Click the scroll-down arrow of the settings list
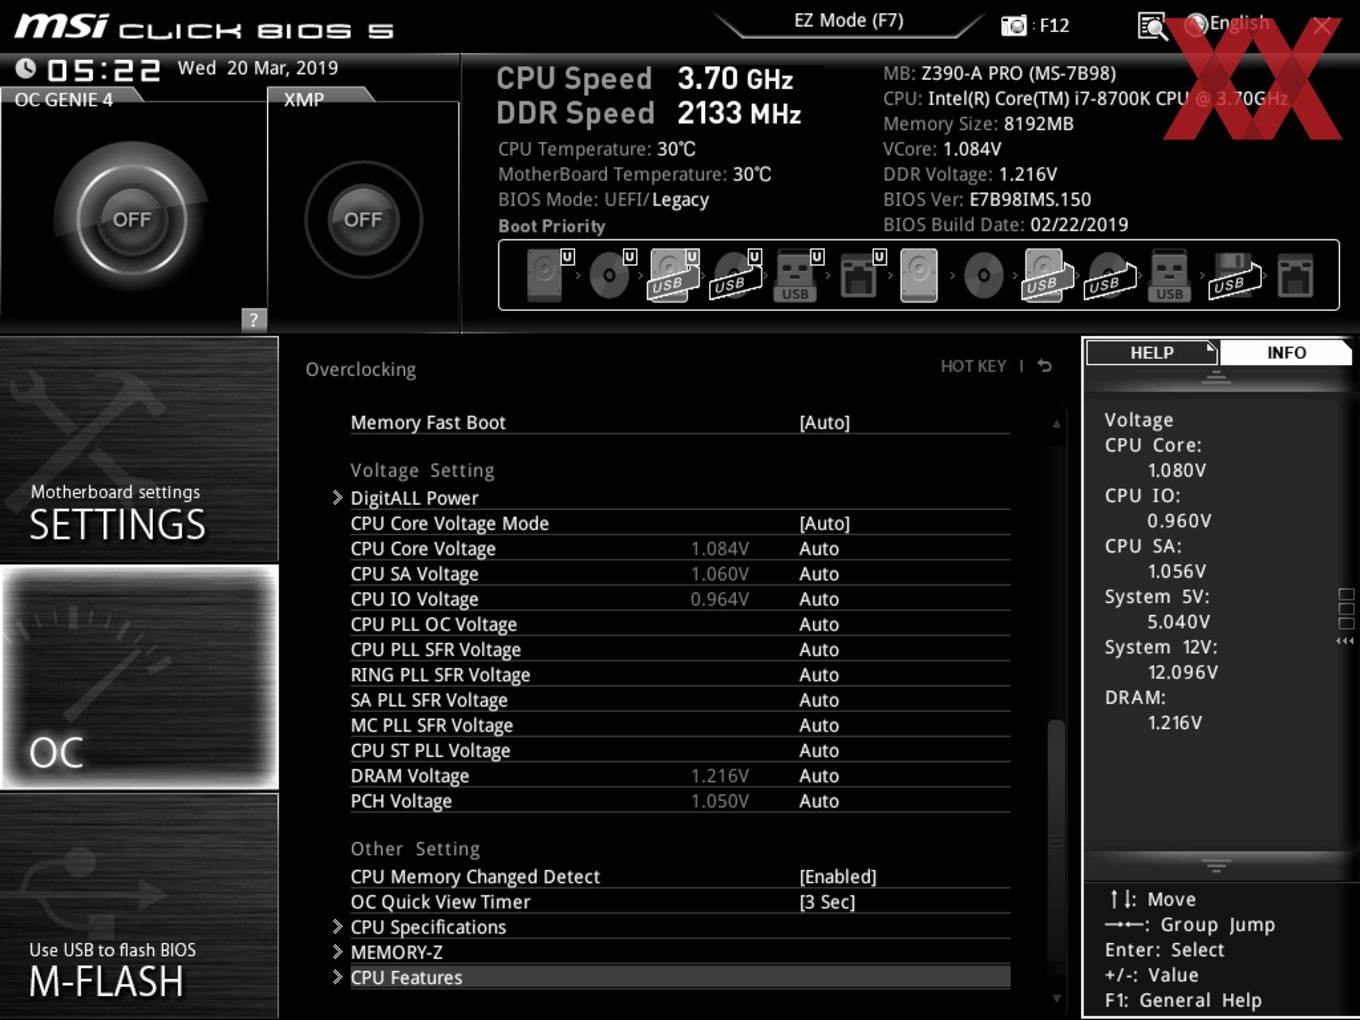The width and height of the screenshot is (1360, 1020). (x=1056, y=998)
